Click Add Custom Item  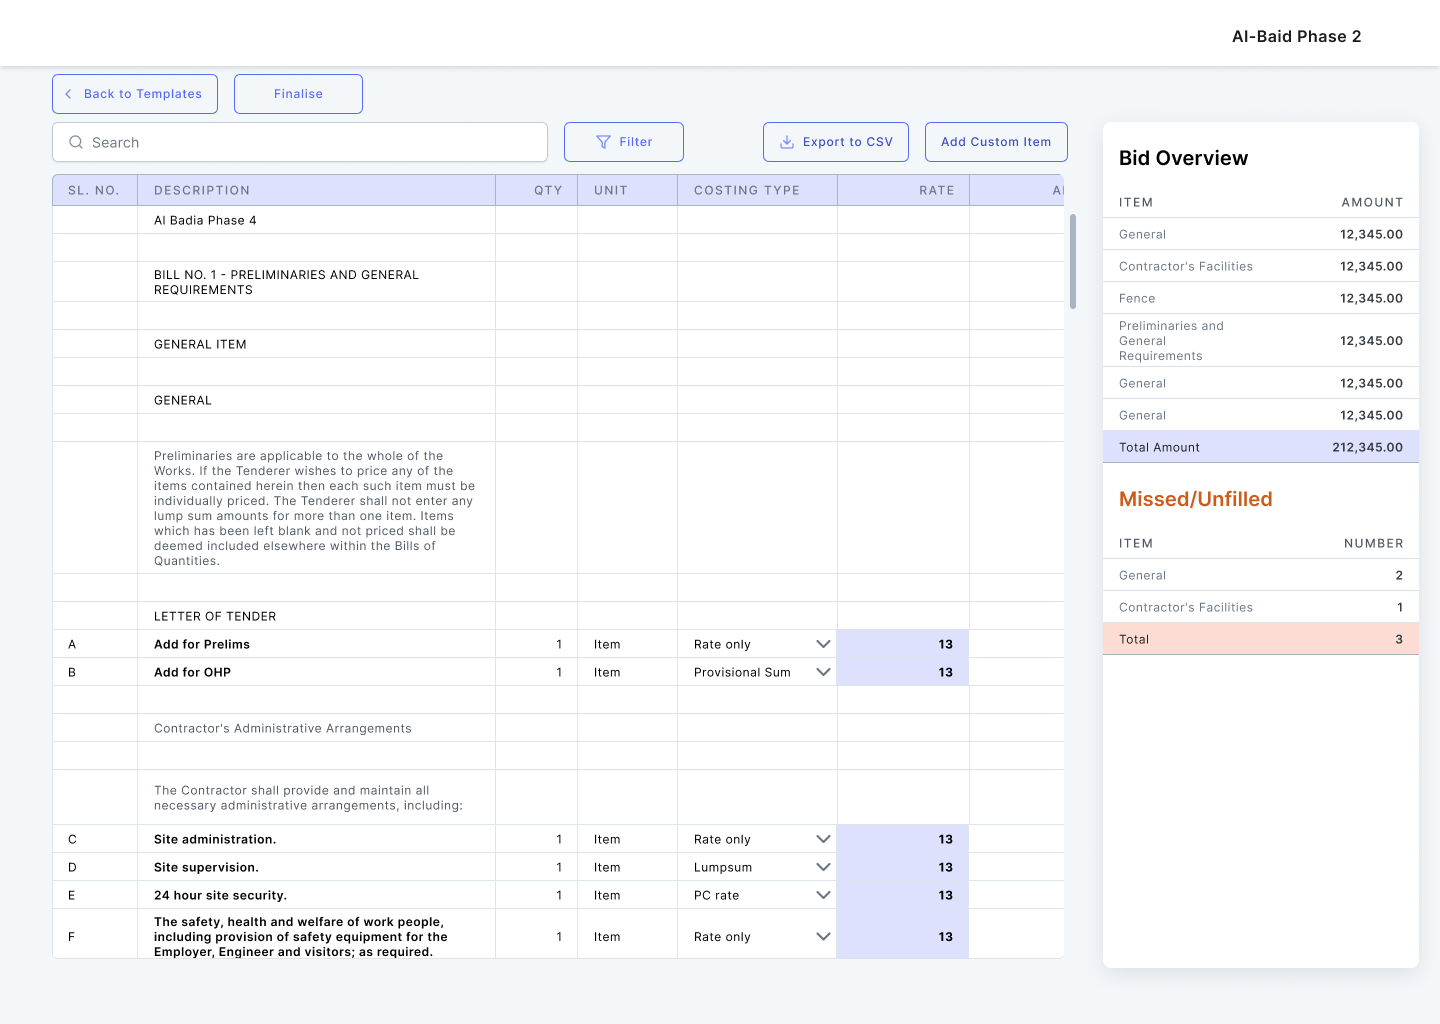996,141
